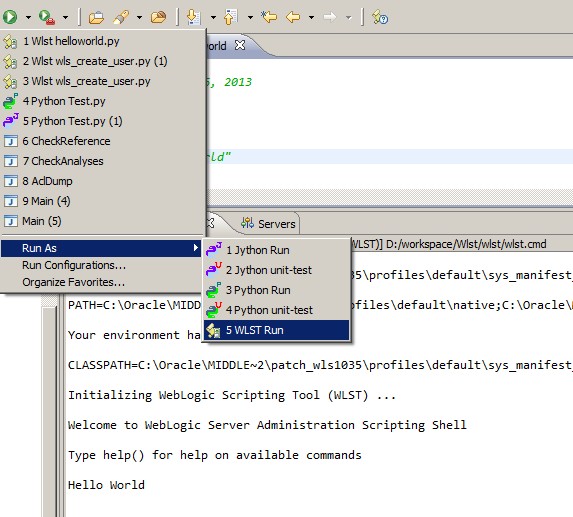This screenshot has width=573, height=517.
Task: Click the Open Task folder toolbar icon
Action: tap(158, 17)
